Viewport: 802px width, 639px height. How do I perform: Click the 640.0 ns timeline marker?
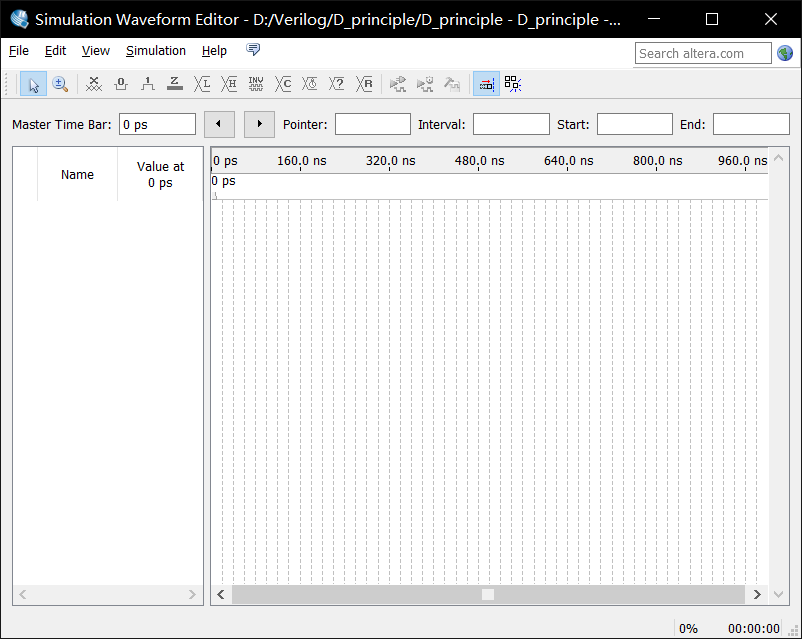click(x=568, y=161)
